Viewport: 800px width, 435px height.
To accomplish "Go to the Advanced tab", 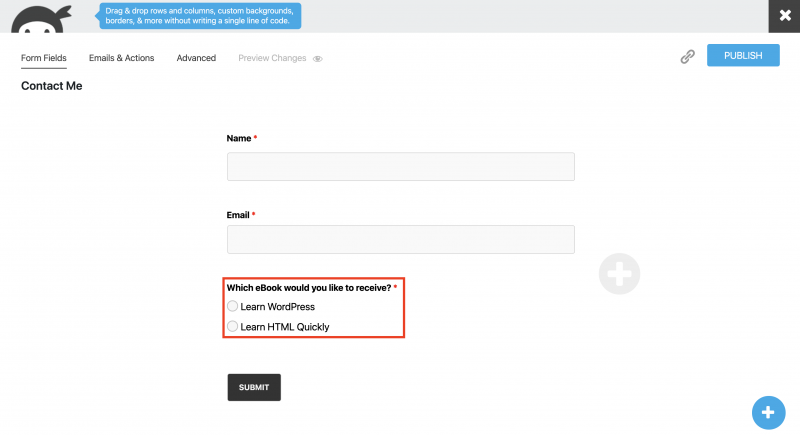I will click(196, 58).
